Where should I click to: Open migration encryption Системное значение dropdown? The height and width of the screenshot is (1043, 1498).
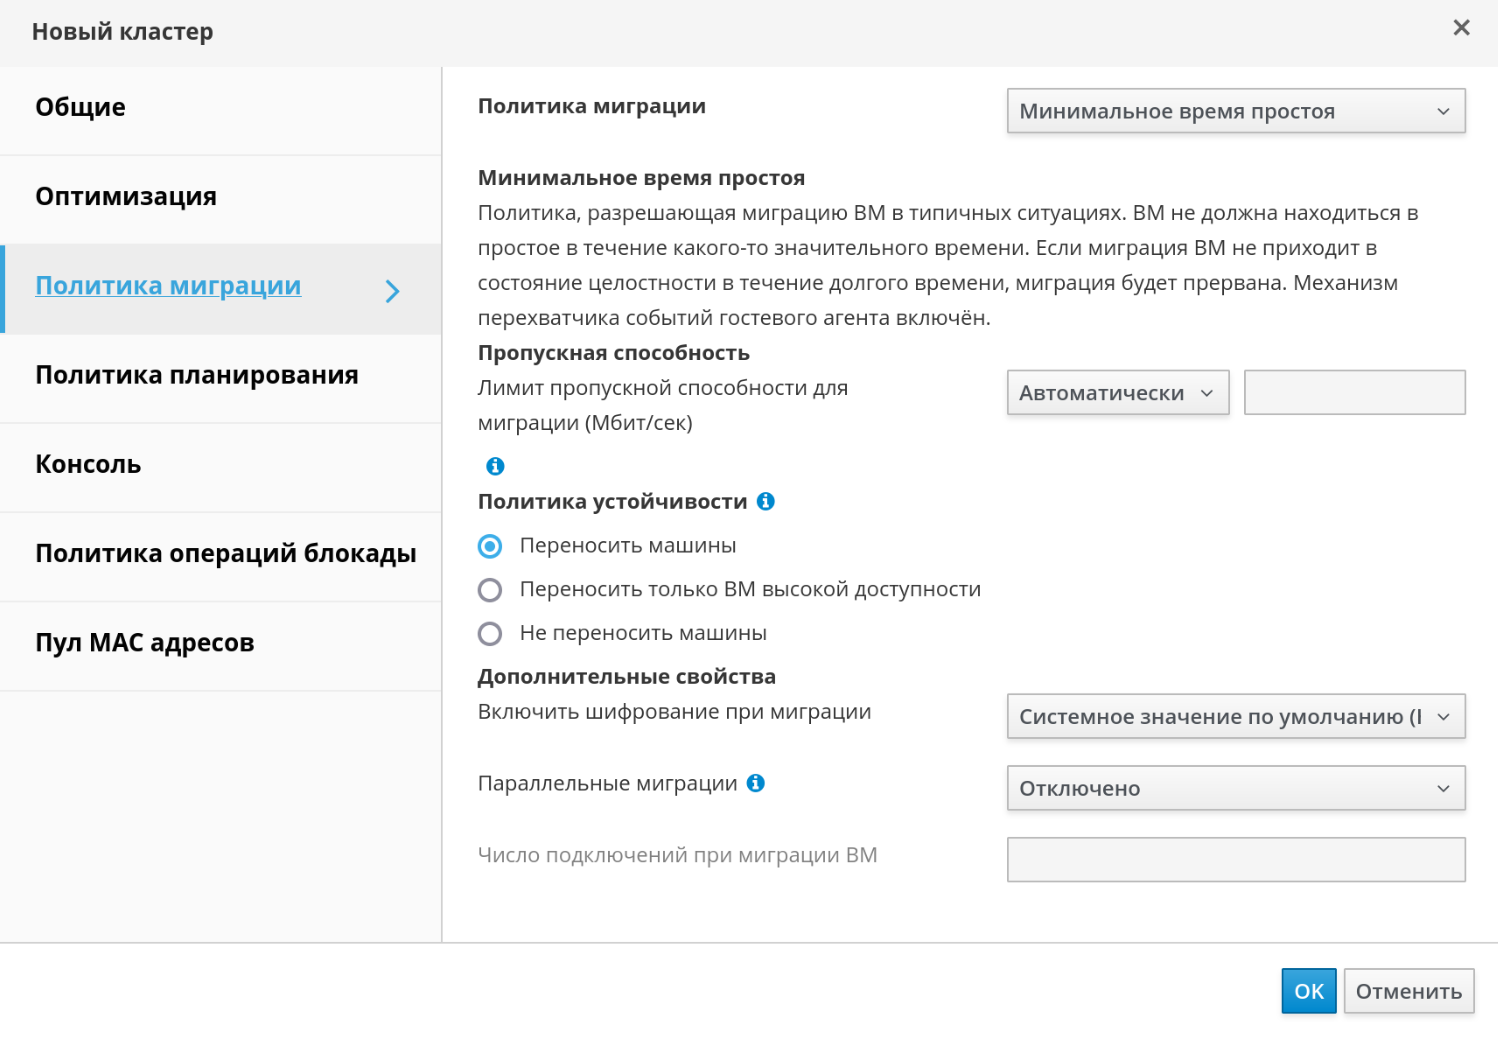[1235, 717]
